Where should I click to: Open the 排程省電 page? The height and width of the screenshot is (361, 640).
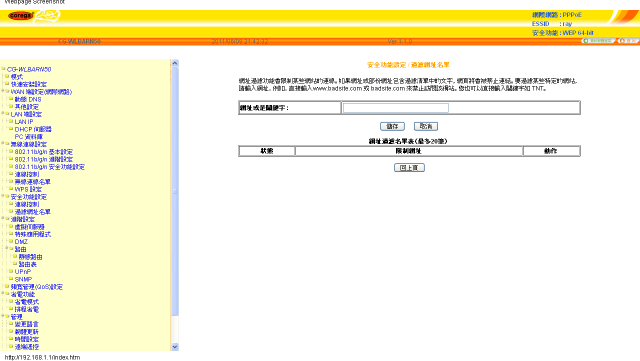click(27, 309)
